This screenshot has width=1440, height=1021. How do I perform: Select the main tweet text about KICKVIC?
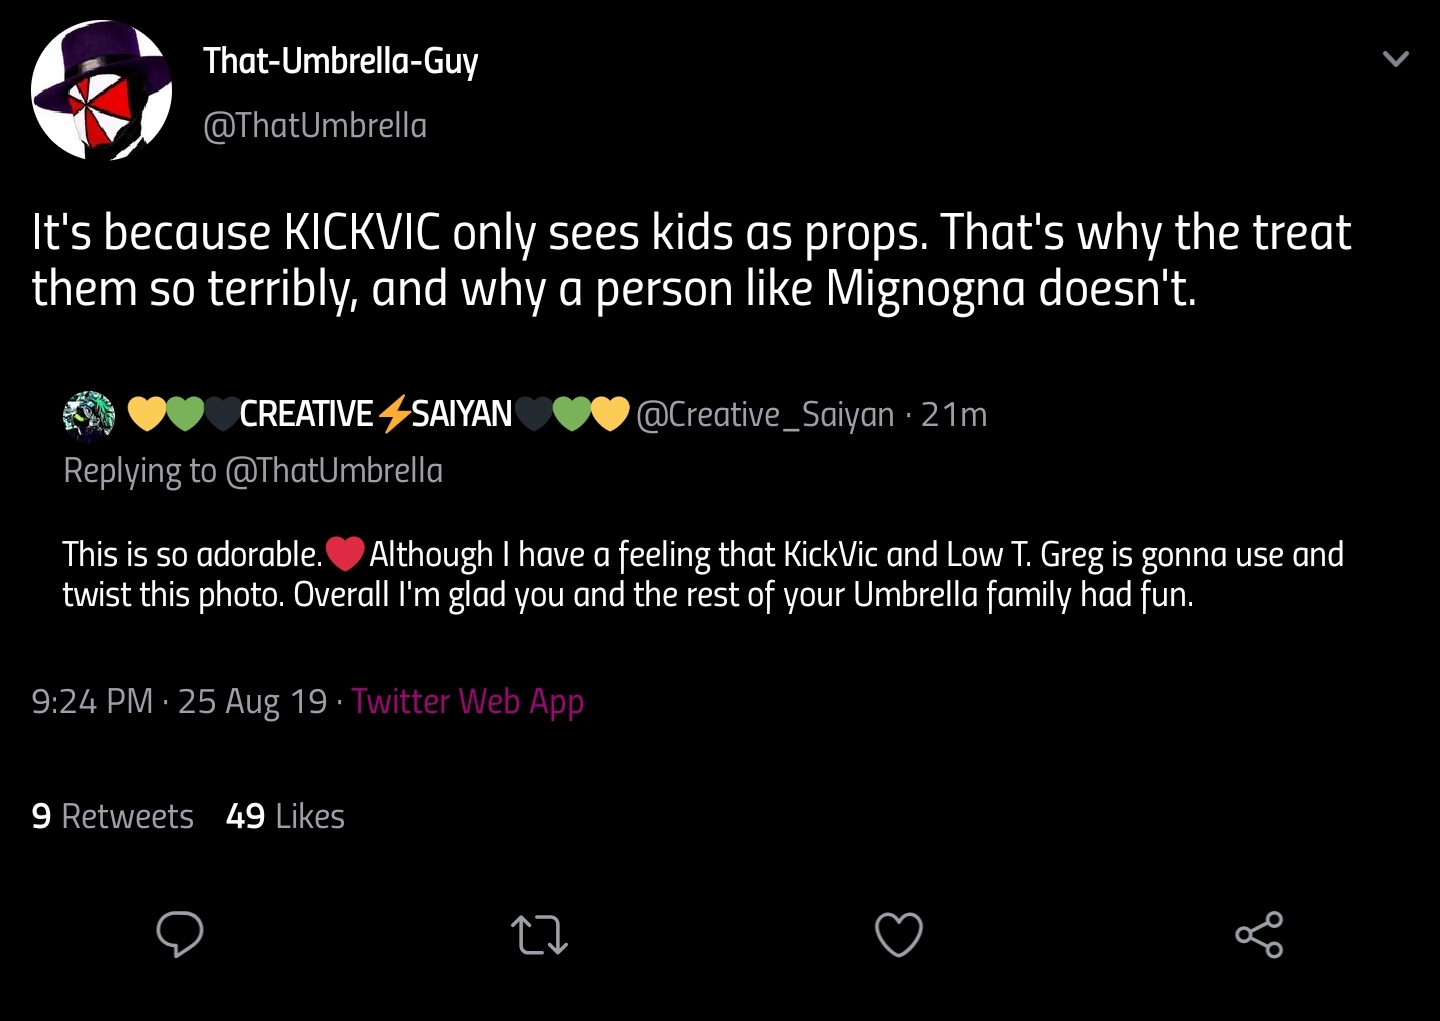point(691,260)
